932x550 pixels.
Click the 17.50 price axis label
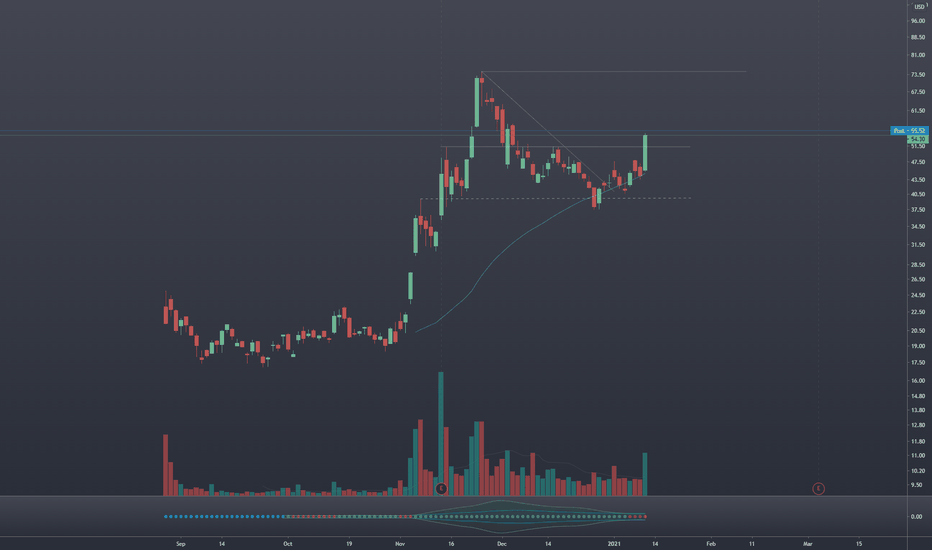point(918,362)
